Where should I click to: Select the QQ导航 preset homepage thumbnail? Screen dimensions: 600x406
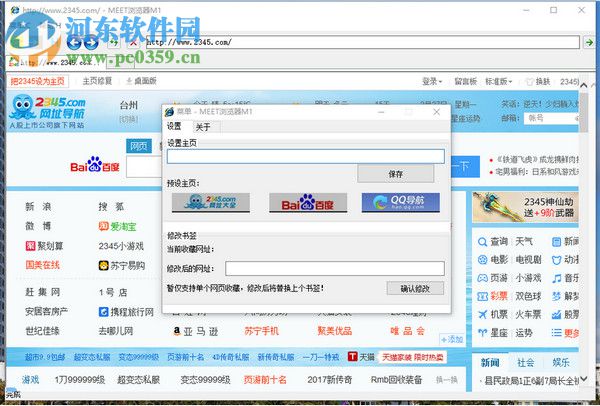401,202
